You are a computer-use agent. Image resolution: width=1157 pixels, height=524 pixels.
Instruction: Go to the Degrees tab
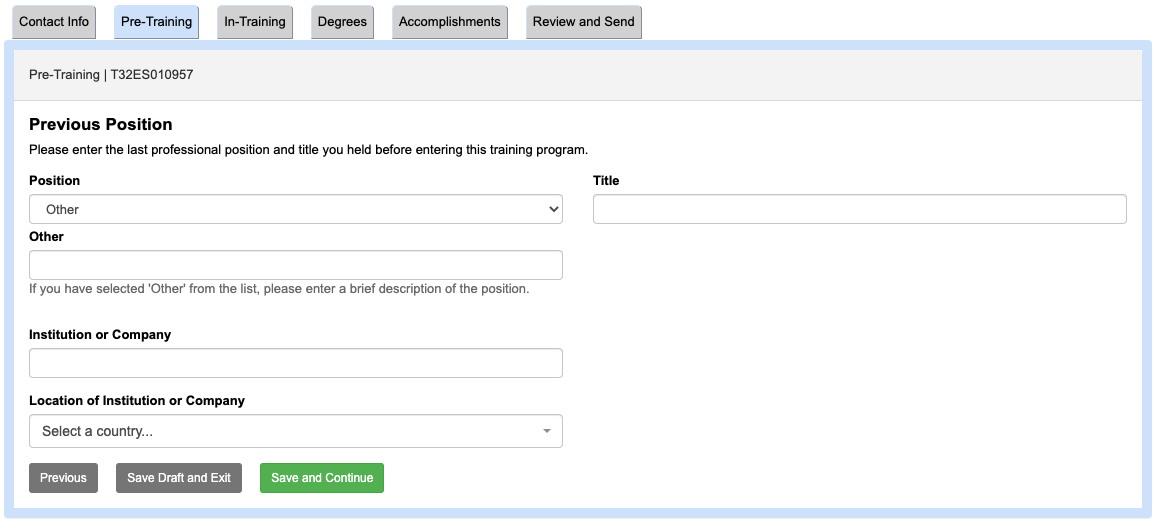tap(342, 22)
